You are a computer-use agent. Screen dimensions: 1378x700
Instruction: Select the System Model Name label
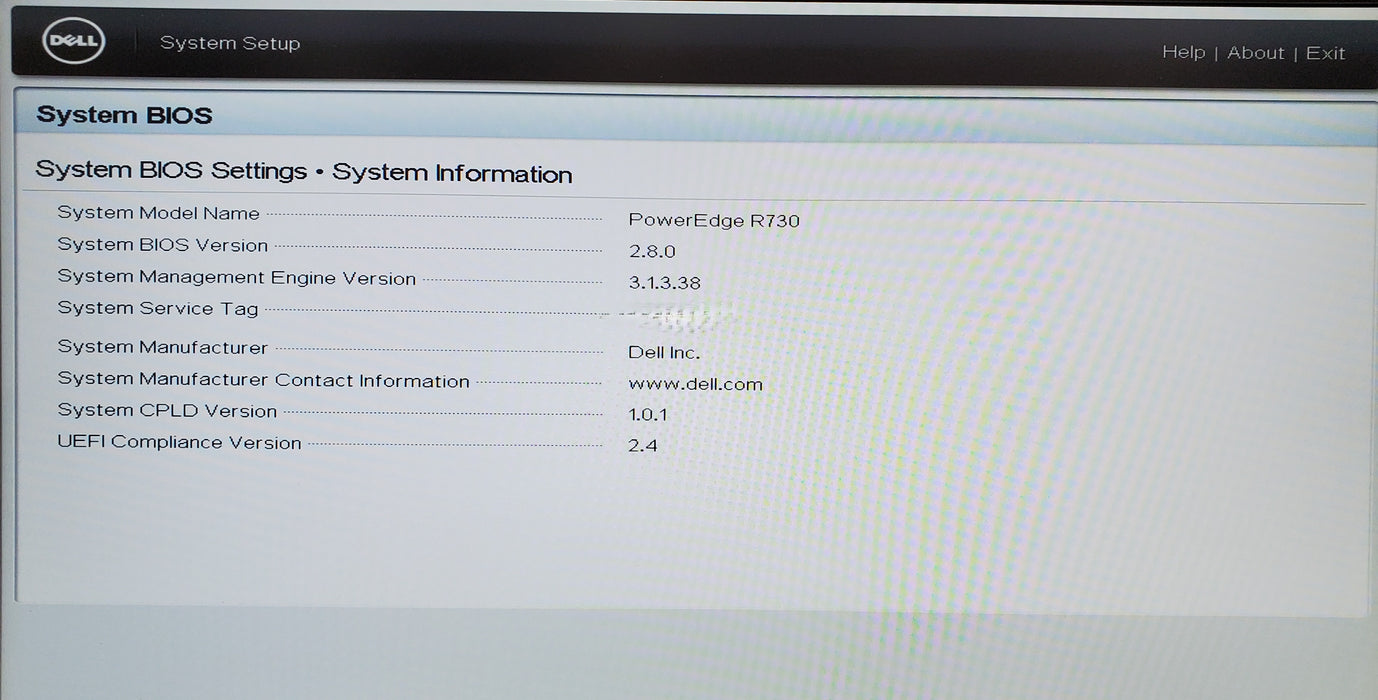click(158, 213)
